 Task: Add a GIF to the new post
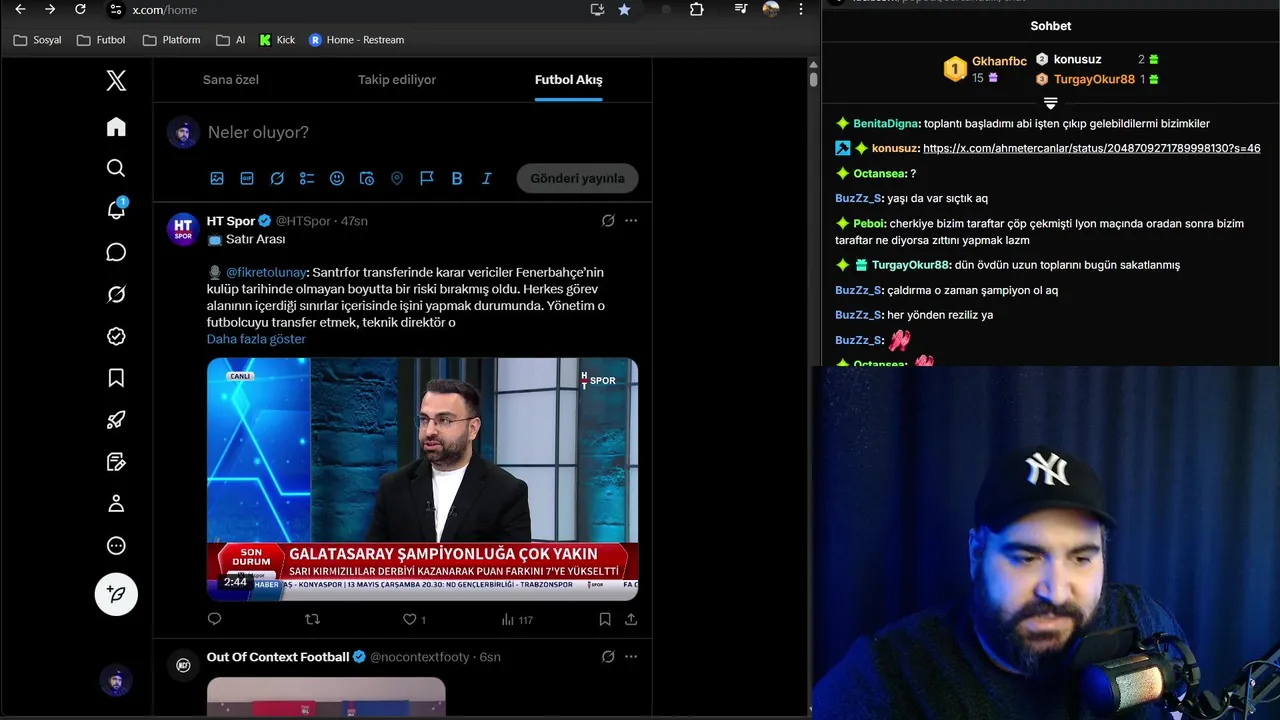[x=247, y=178]
